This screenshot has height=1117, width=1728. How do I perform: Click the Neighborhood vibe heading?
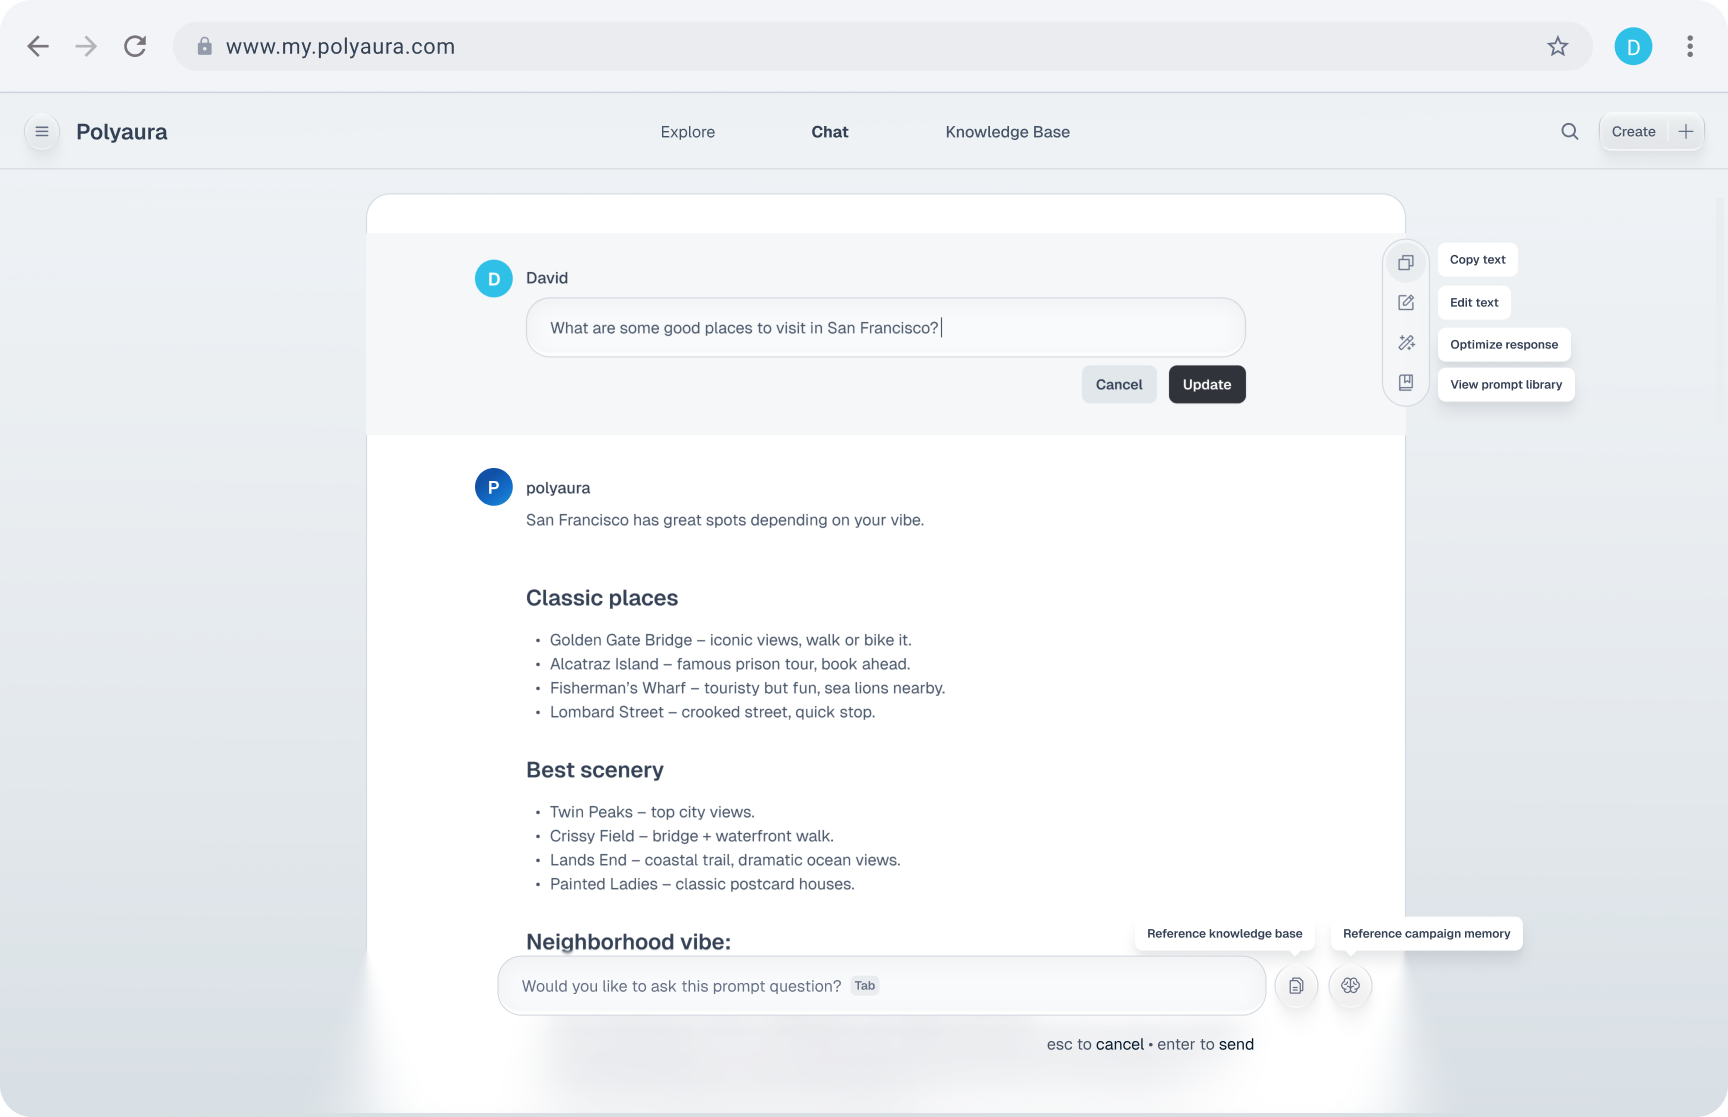pos(628,942)
